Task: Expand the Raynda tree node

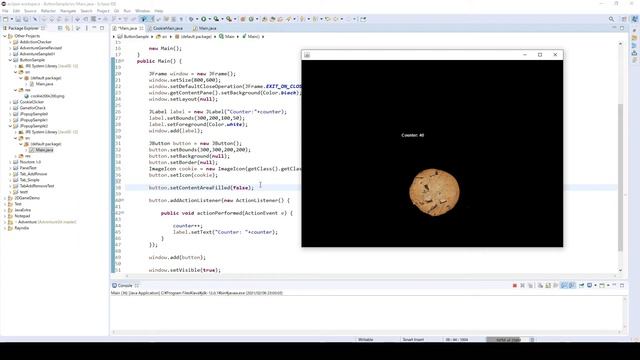Action: coord(5,228)
